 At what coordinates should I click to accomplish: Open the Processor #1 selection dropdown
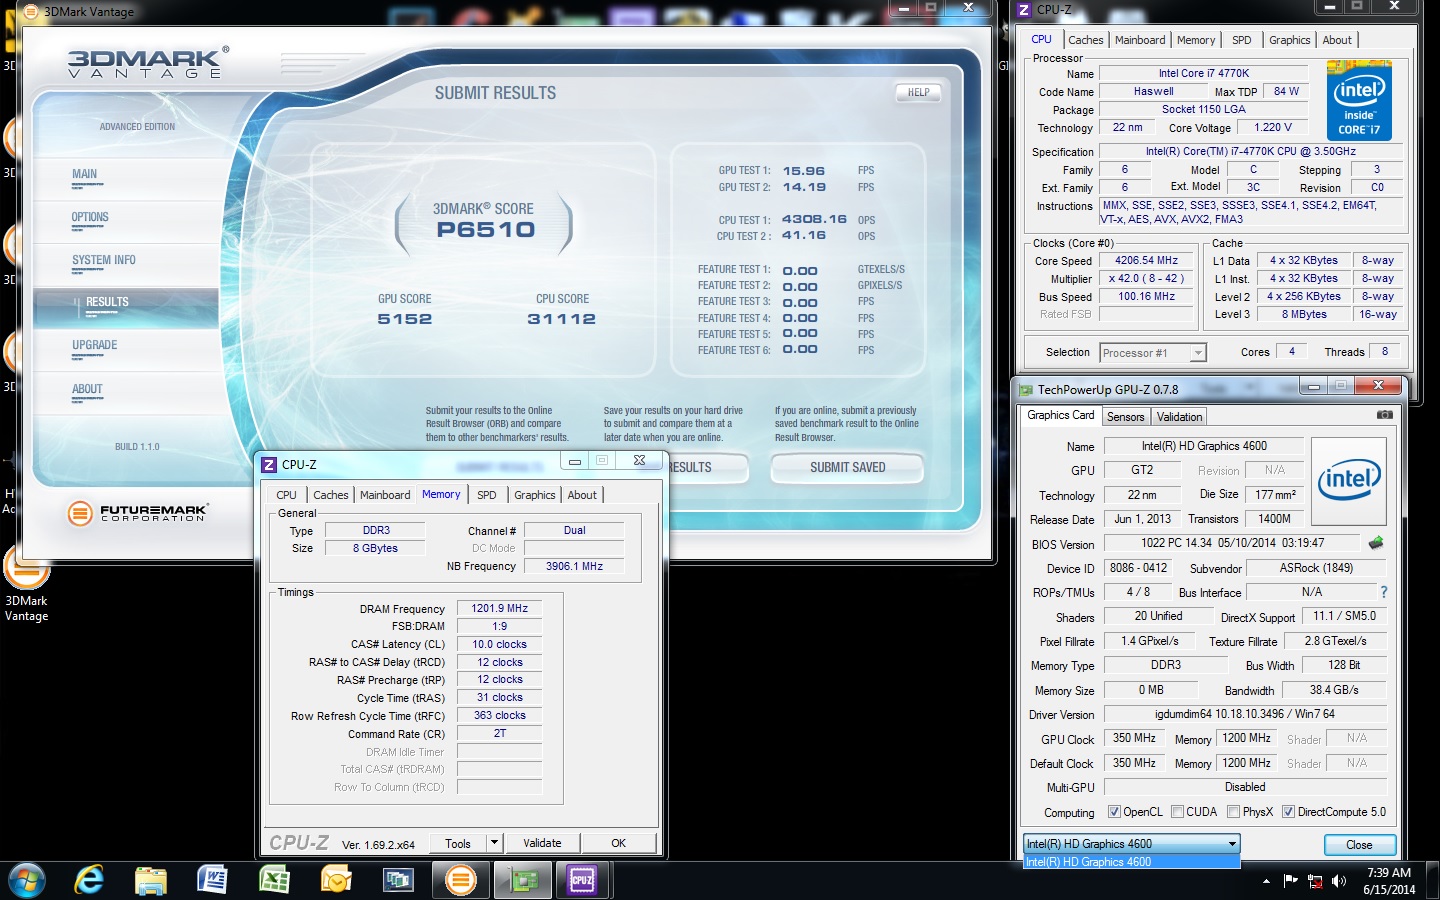click(x=1153, y=352)
